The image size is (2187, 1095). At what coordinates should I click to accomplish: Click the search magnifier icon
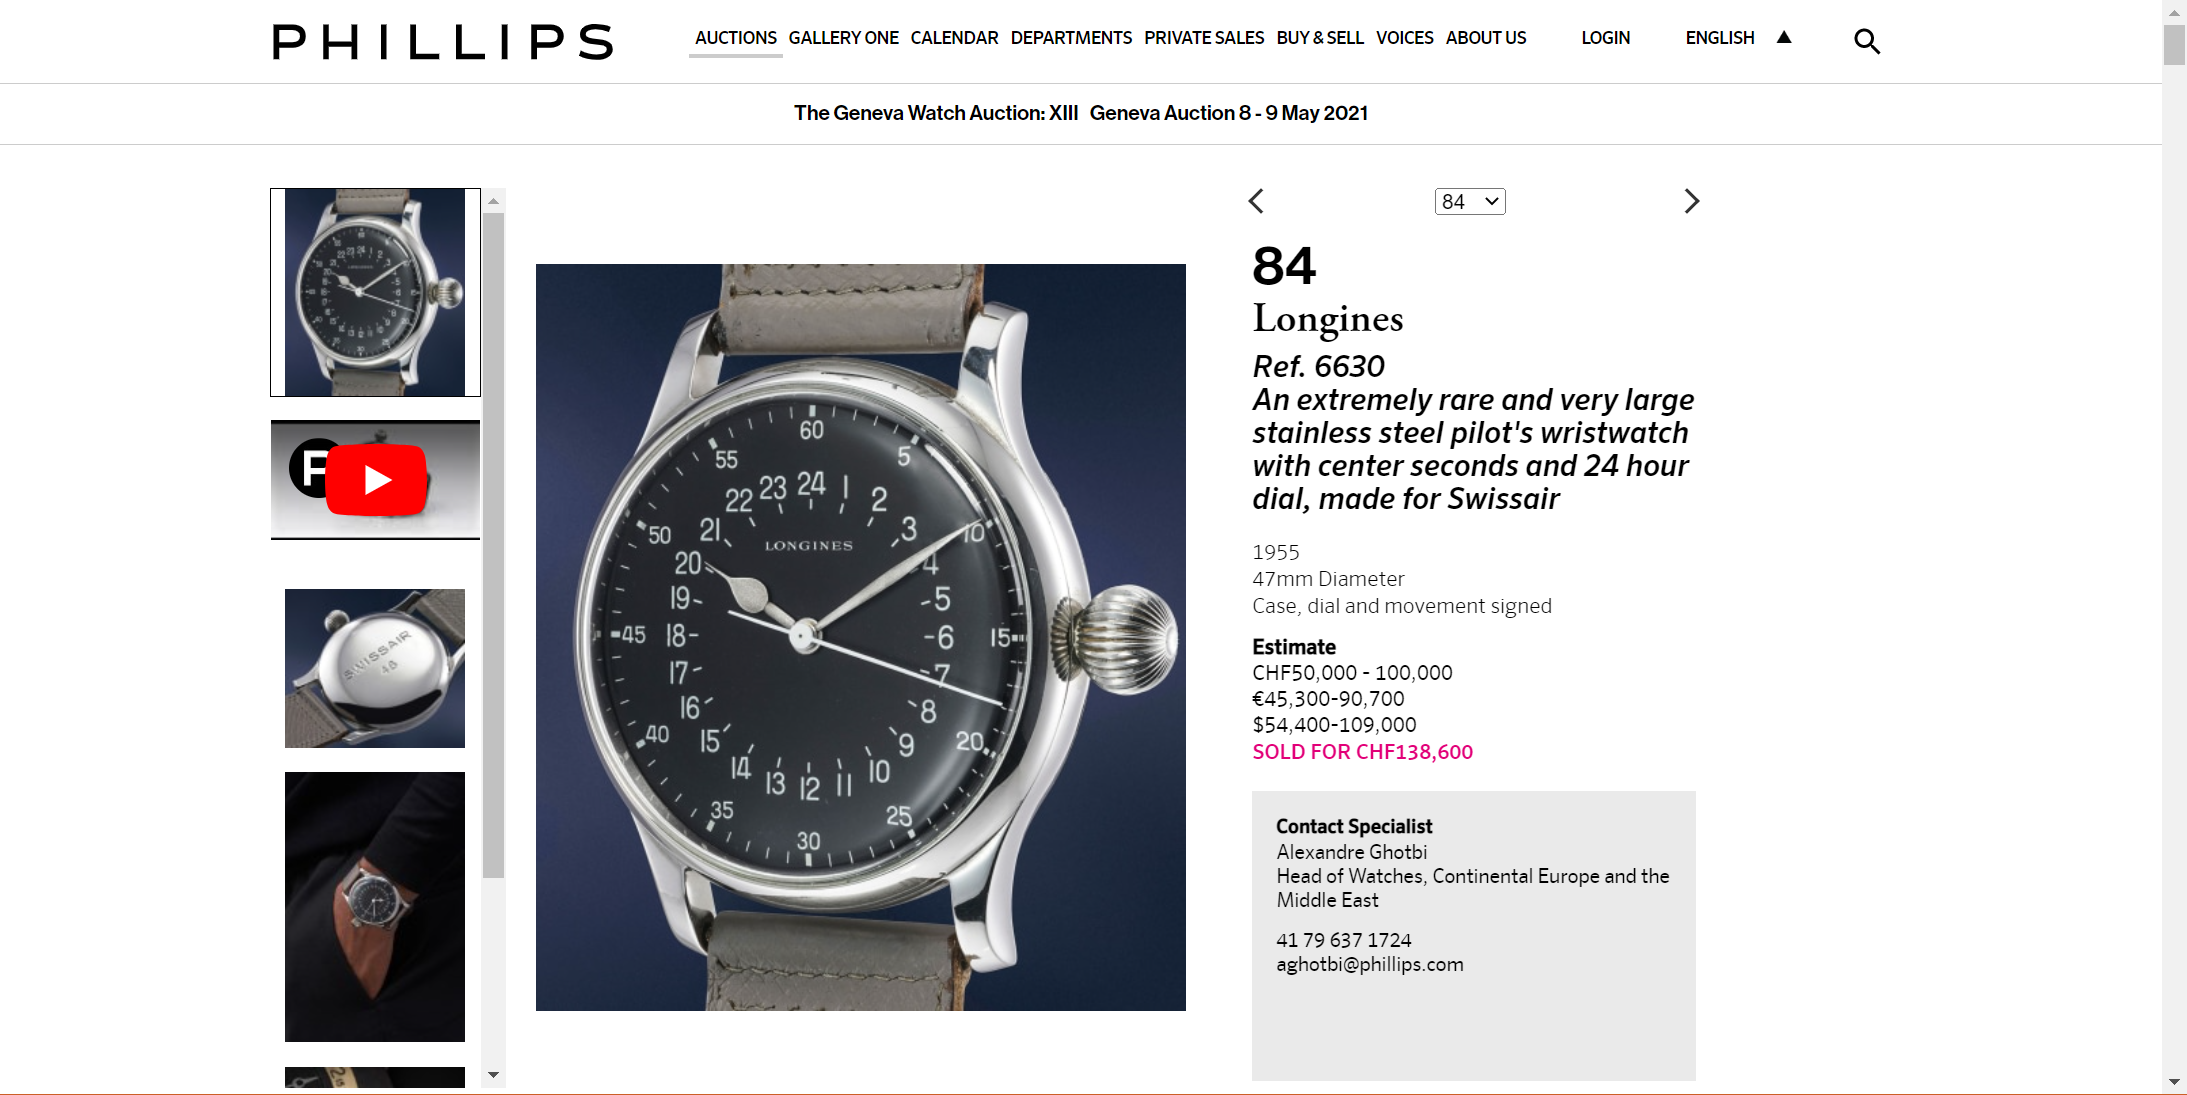[x=1866, y=41]
